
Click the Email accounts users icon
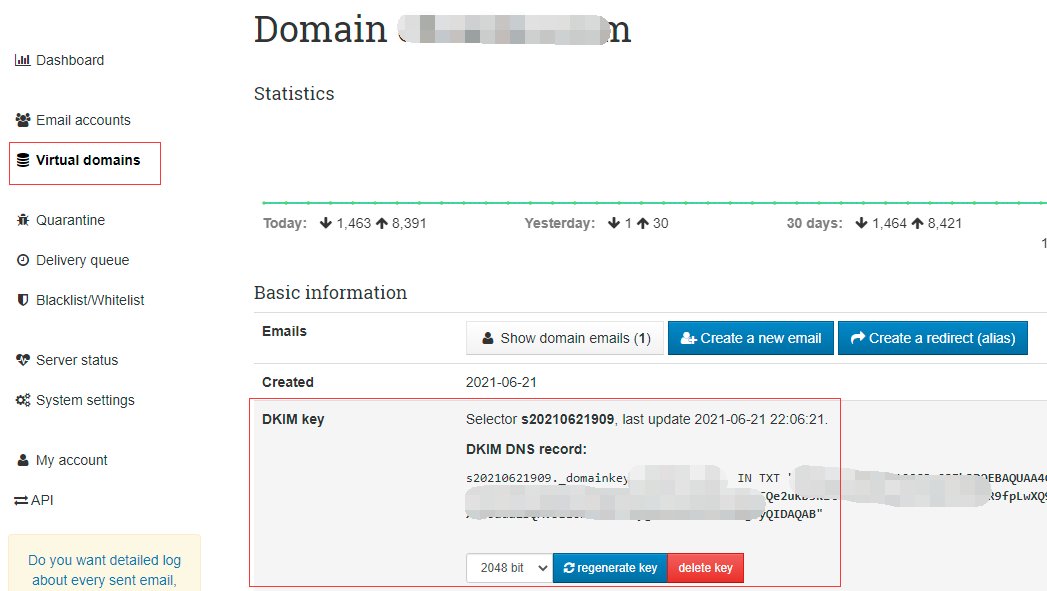point(23,120)
